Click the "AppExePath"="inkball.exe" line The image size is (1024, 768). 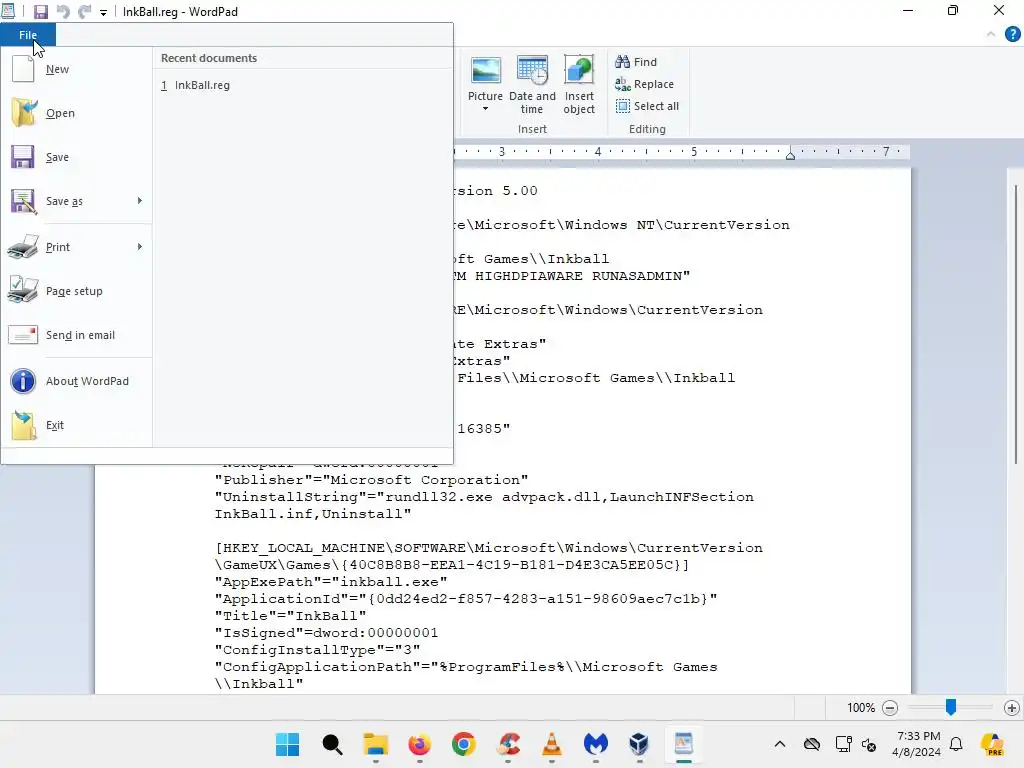pos(331,582)
